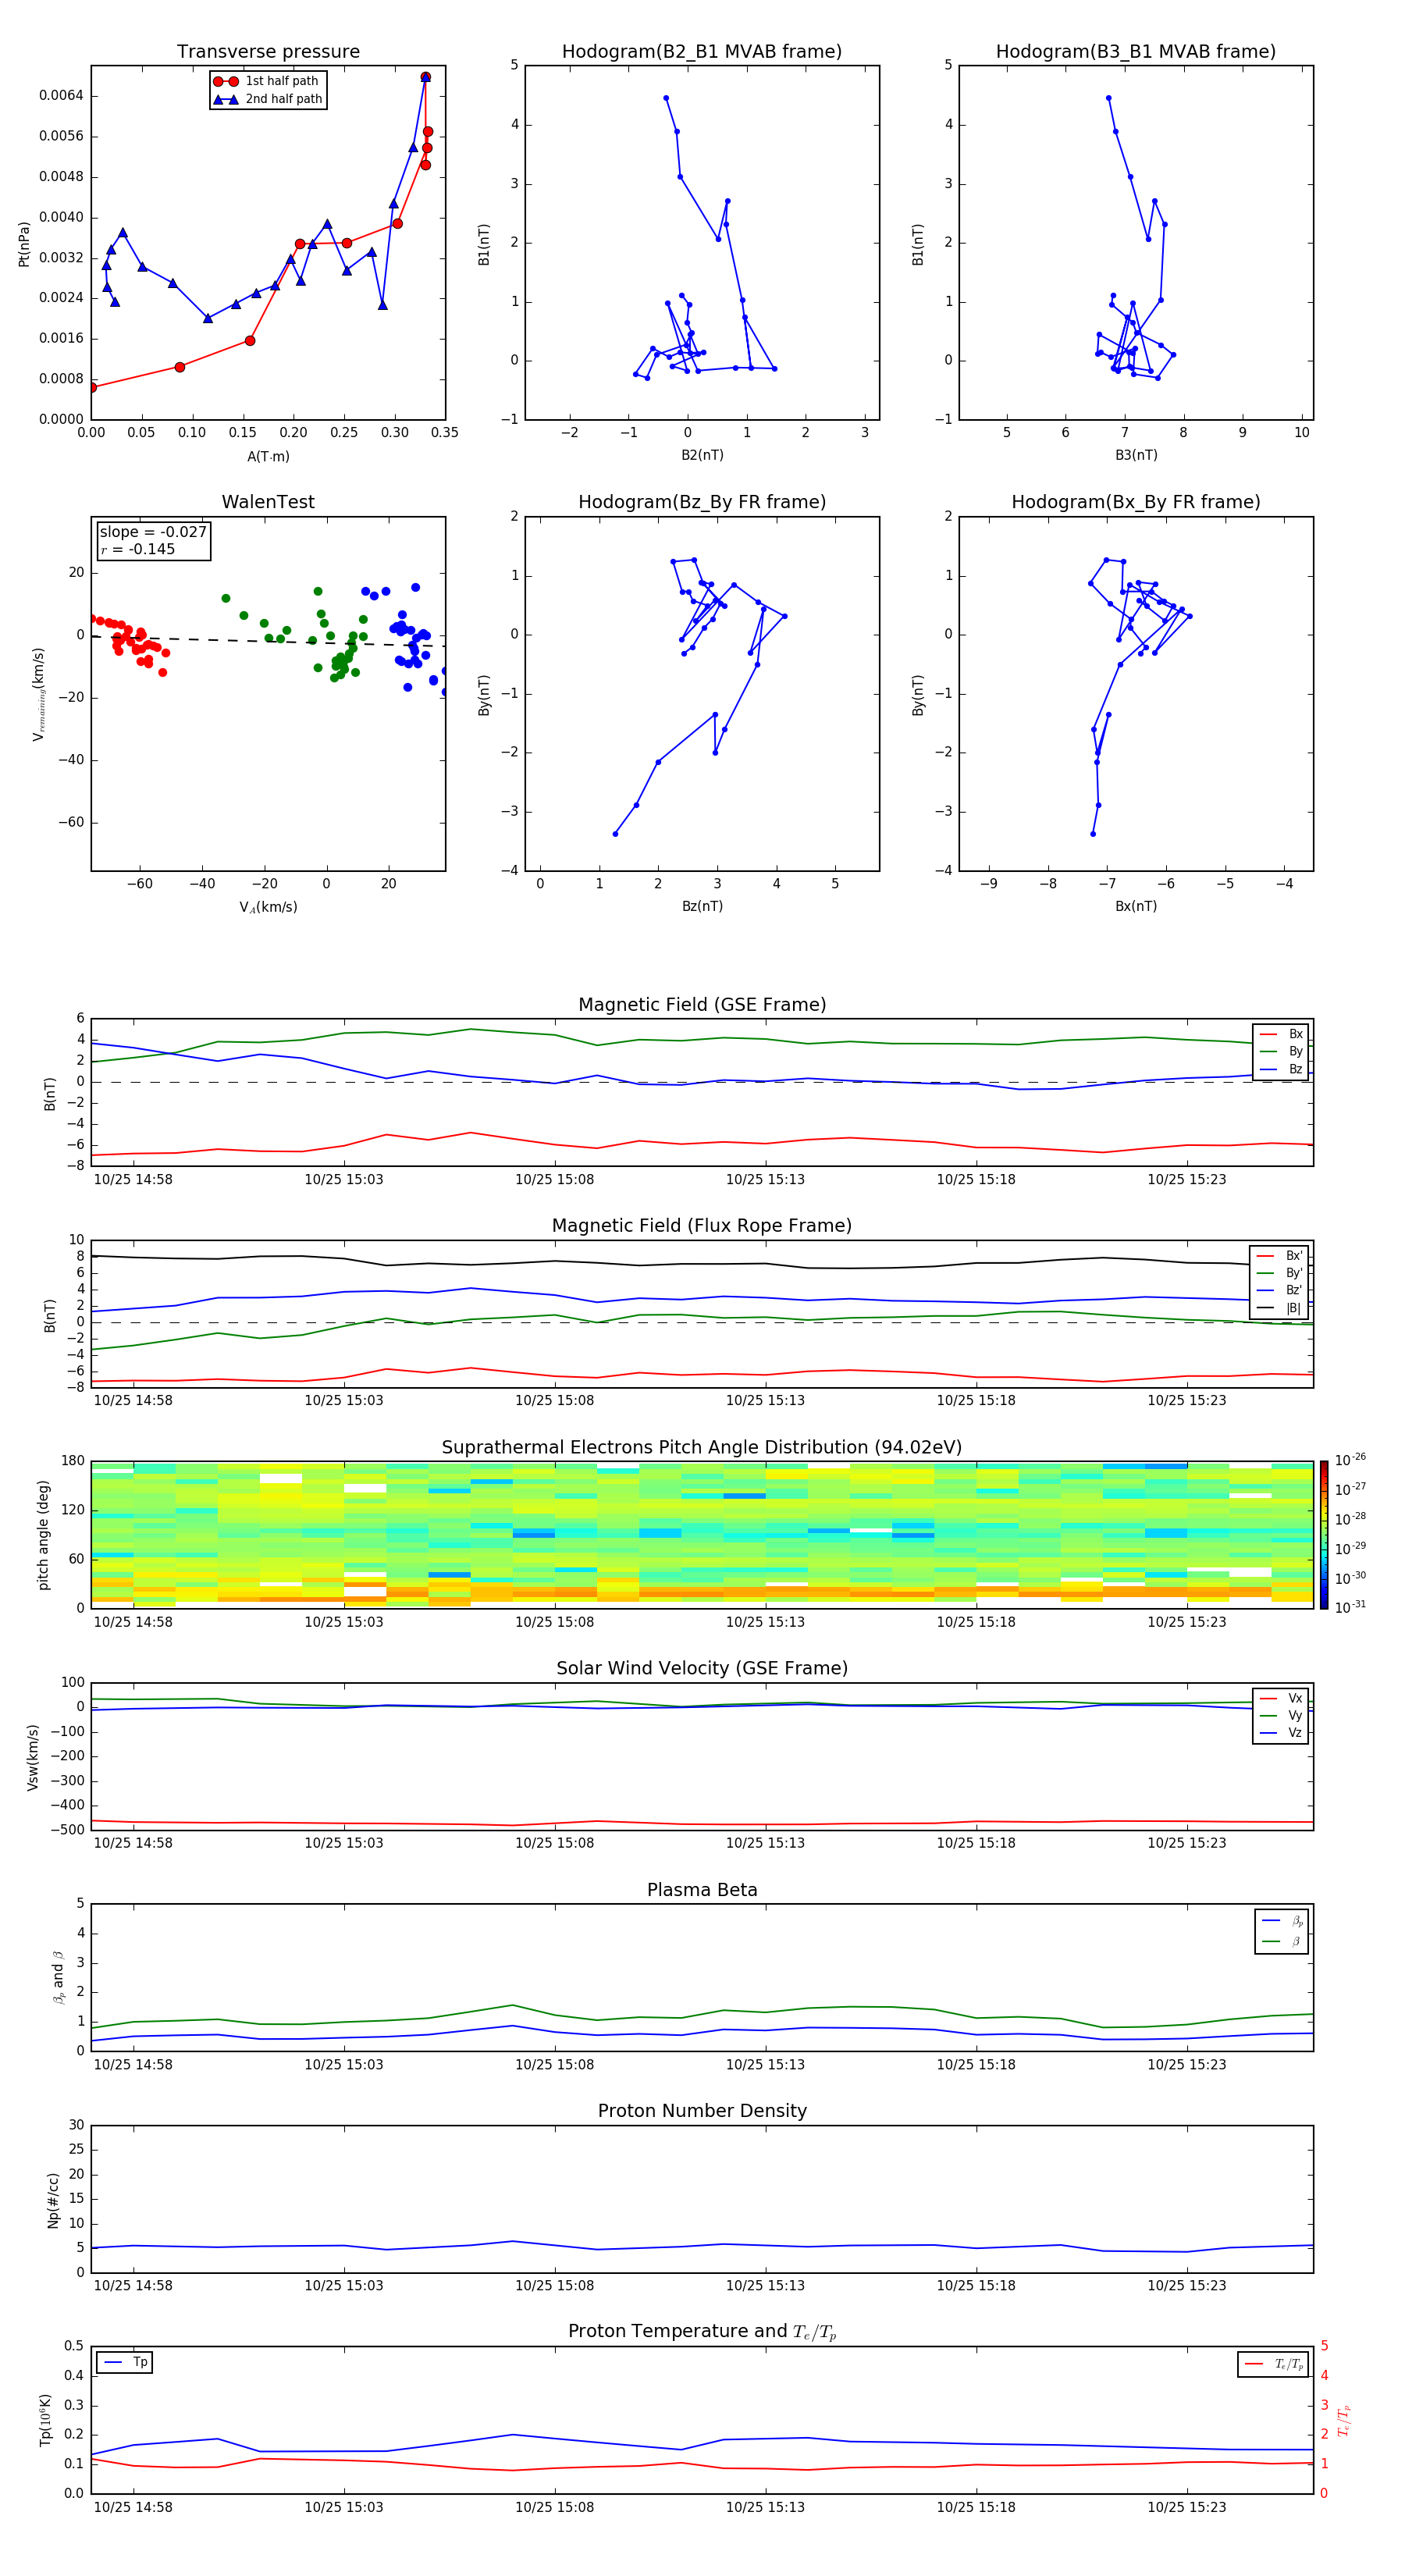The image size is (1405, 2576).
Task: Click the 'Bz(nT)' axis label
Action: pos(702,906)
